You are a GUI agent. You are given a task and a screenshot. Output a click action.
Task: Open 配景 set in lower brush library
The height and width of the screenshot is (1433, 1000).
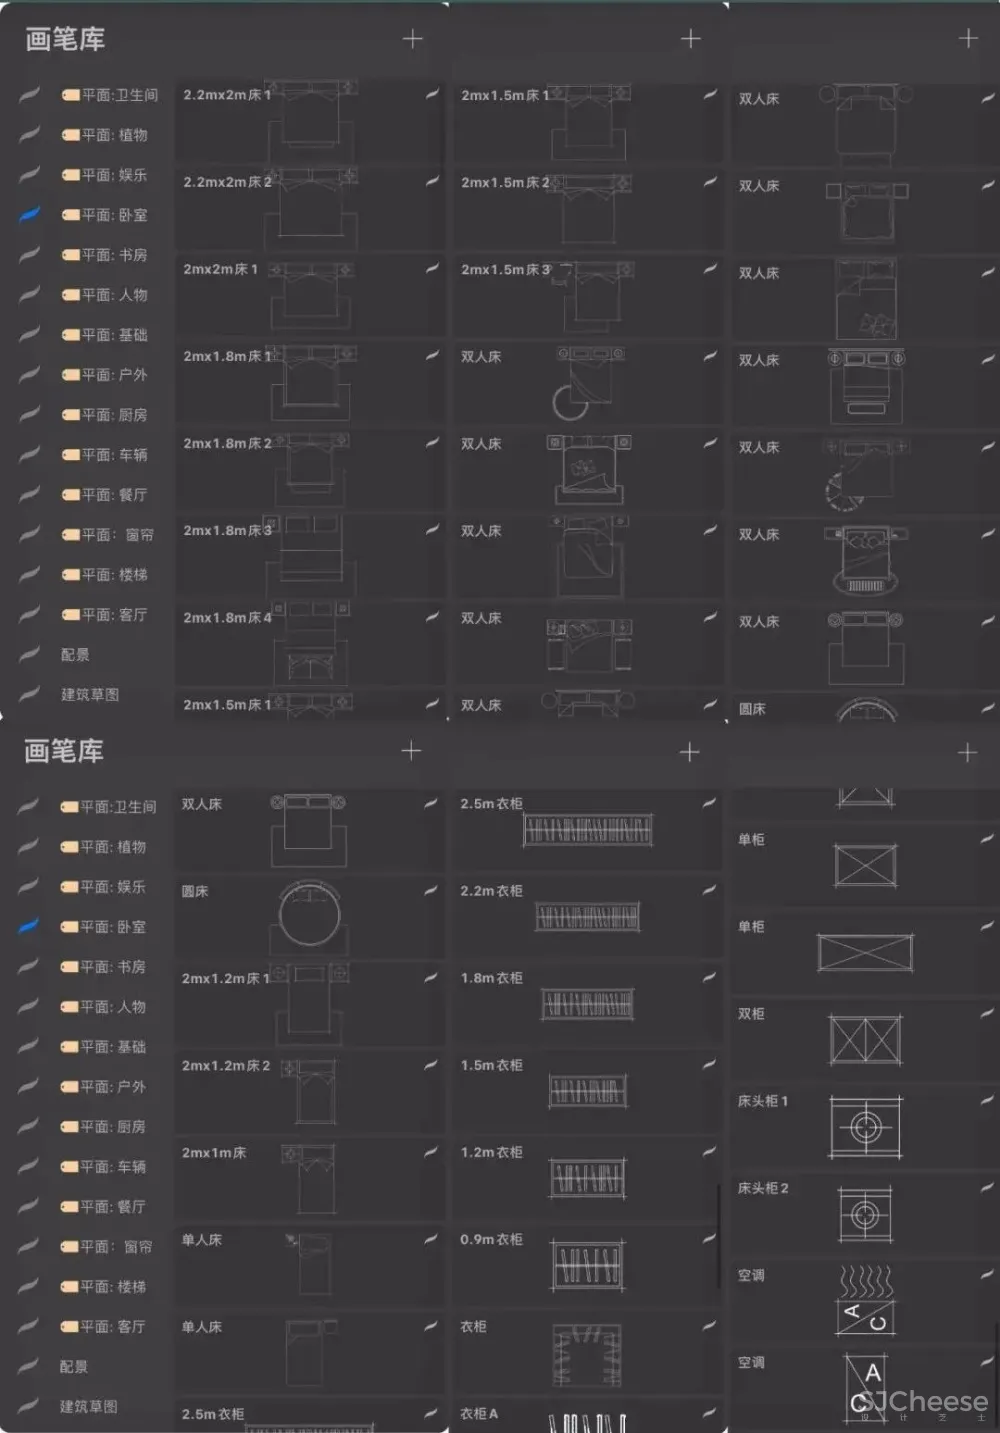point(74,1366)
